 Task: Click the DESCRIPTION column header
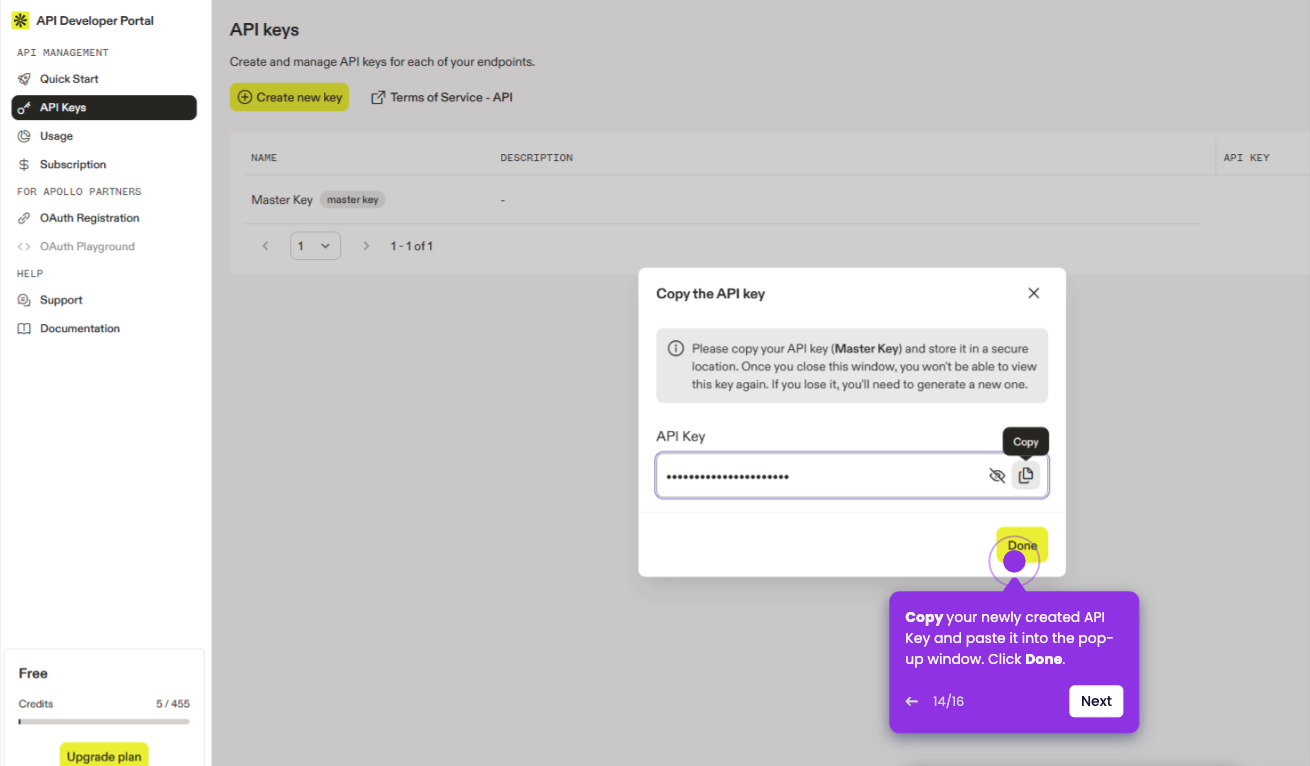537,158
